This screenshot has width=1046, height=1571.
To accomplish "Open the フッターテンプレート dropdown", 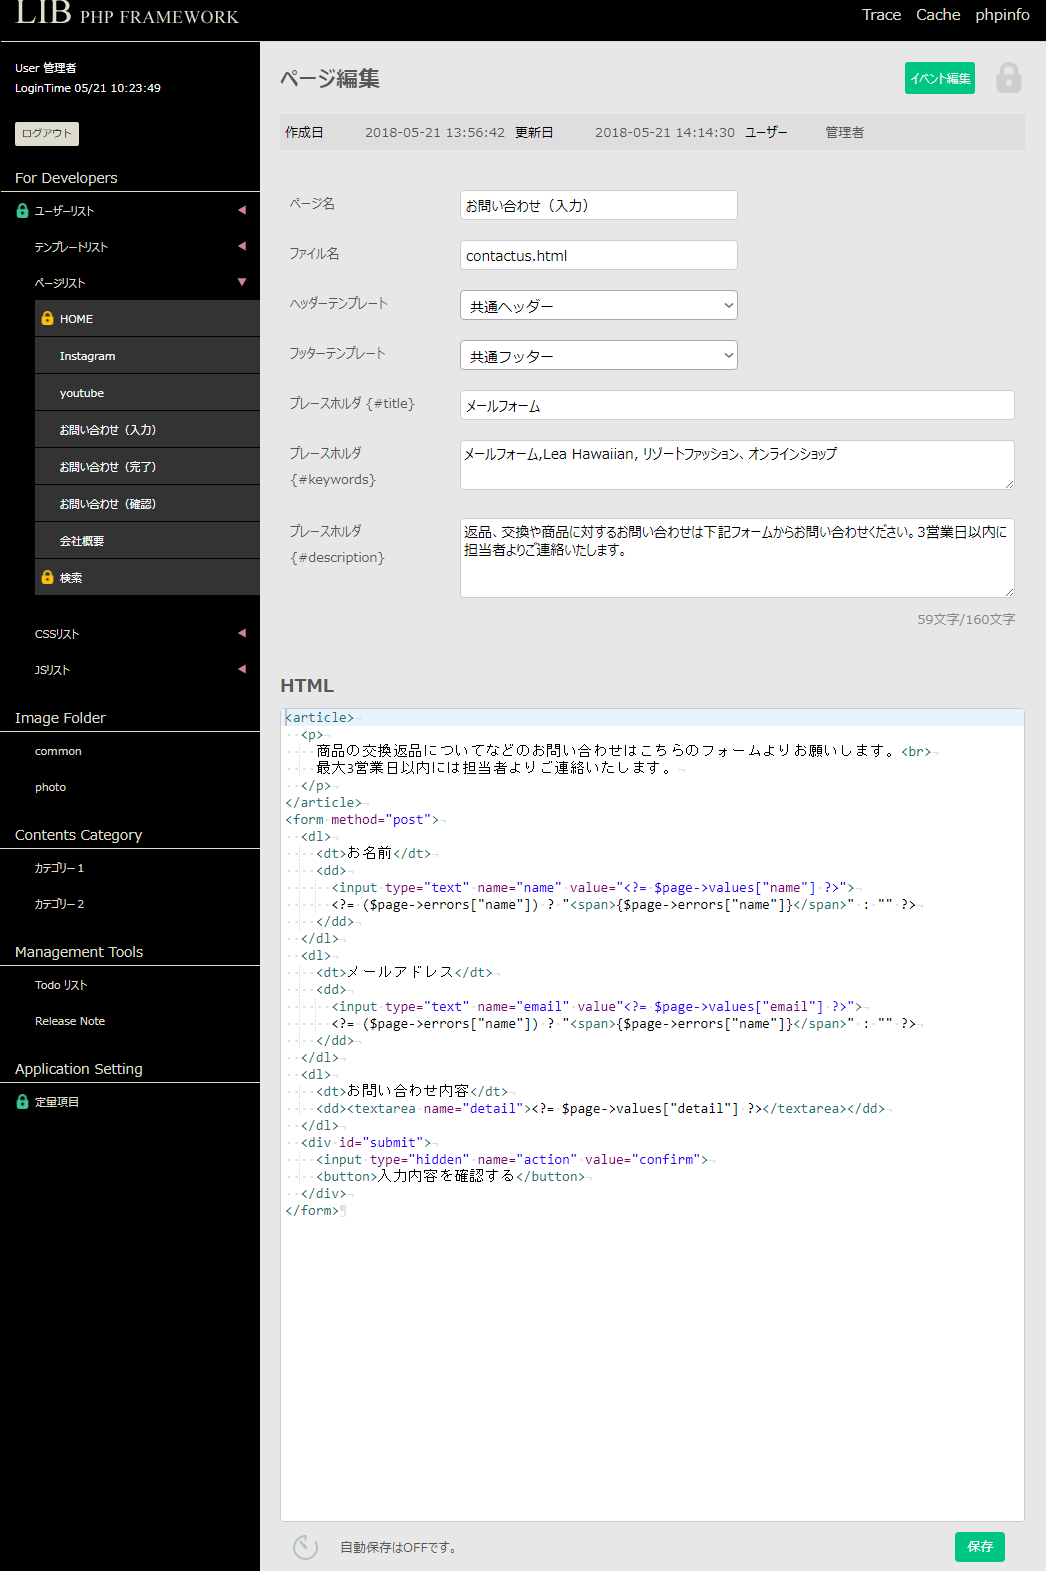I will click(x=598, y=356).
